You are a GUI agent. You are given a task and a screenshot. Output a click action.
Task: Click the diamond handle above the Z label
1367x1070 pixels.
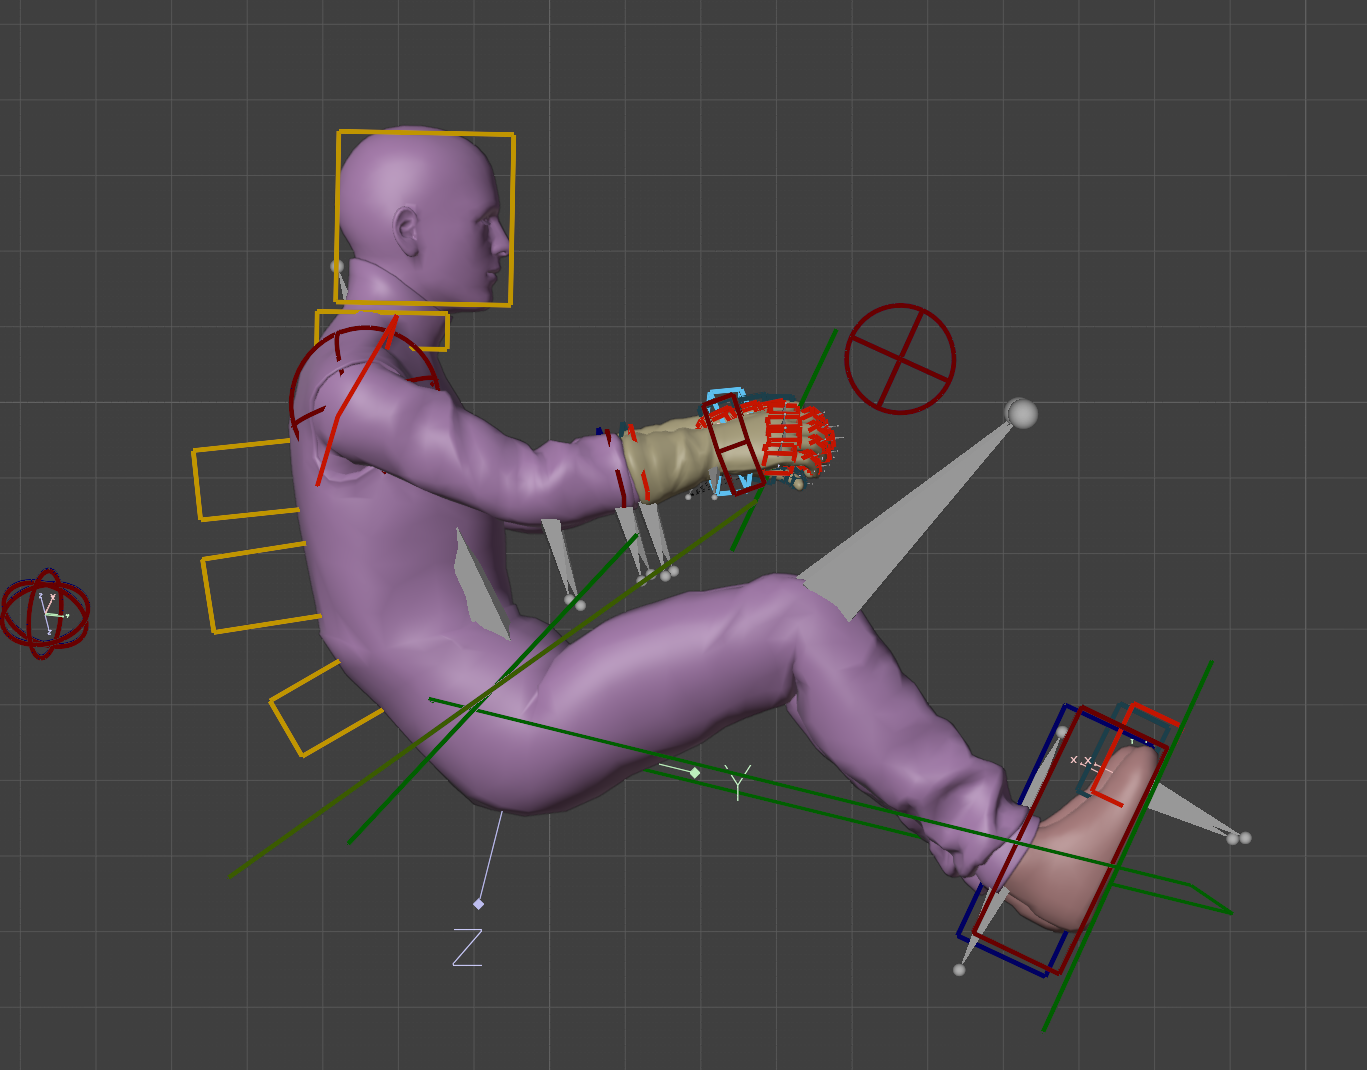tap(478, 904)
